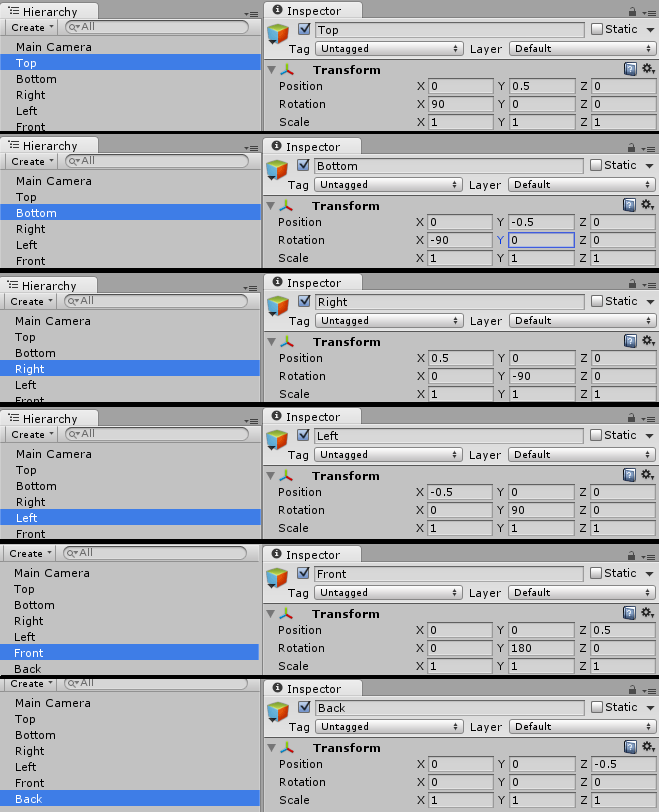Open the Static dropdown arrow for the Left object
This screenshot has height=812, width=659.
pos(650,436)
